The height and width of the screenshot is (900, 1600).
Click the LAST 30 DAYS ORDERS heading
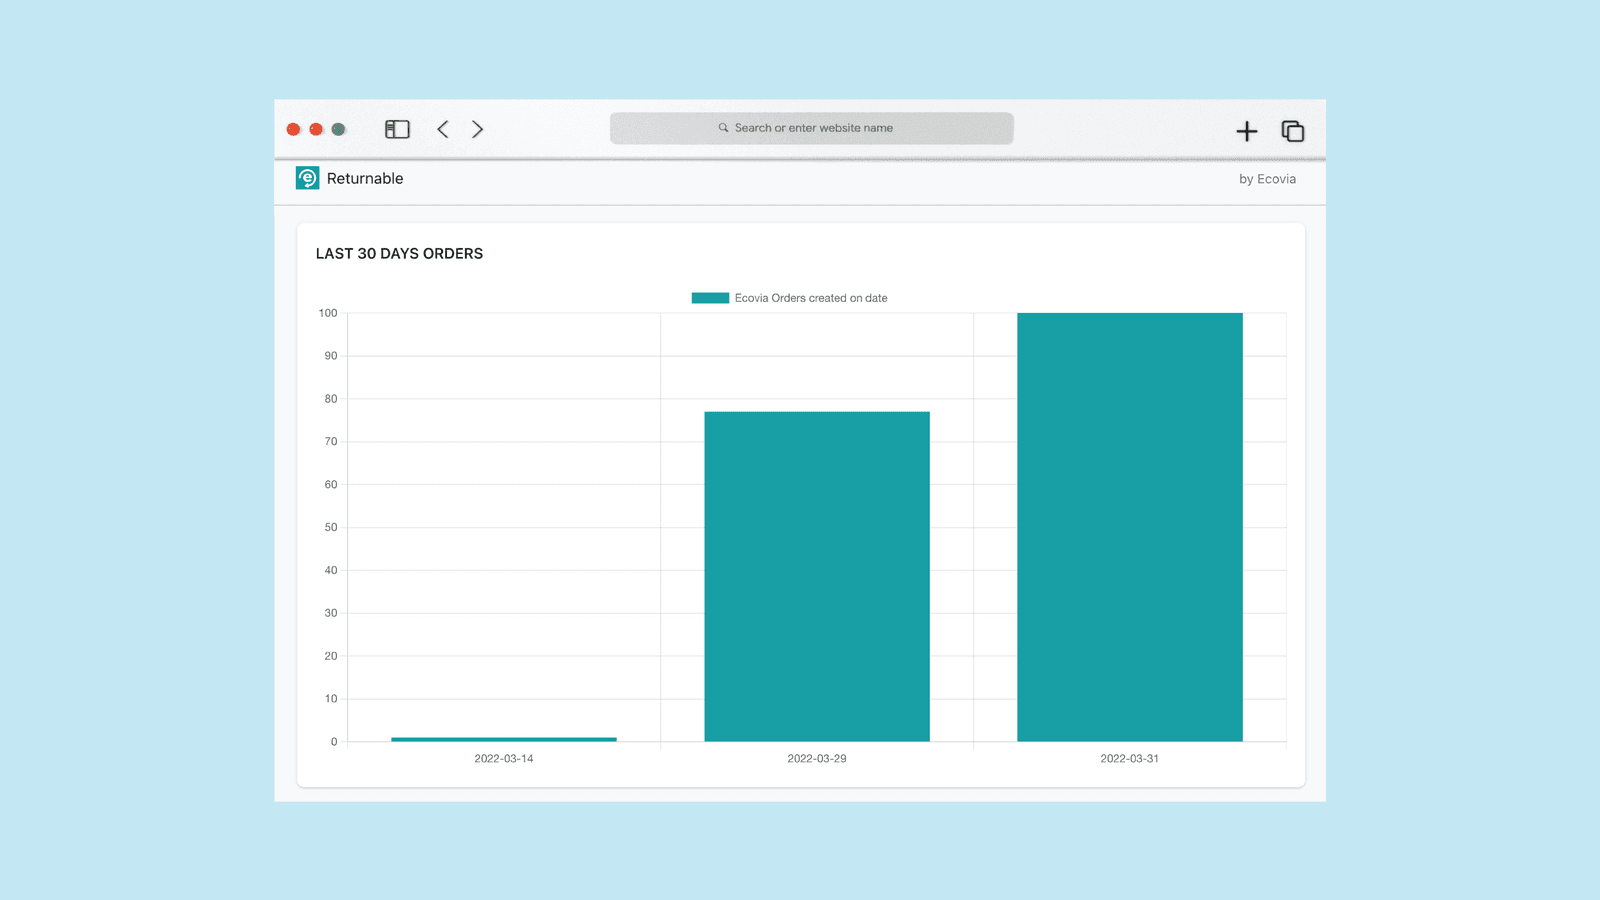tap(399, 253)
